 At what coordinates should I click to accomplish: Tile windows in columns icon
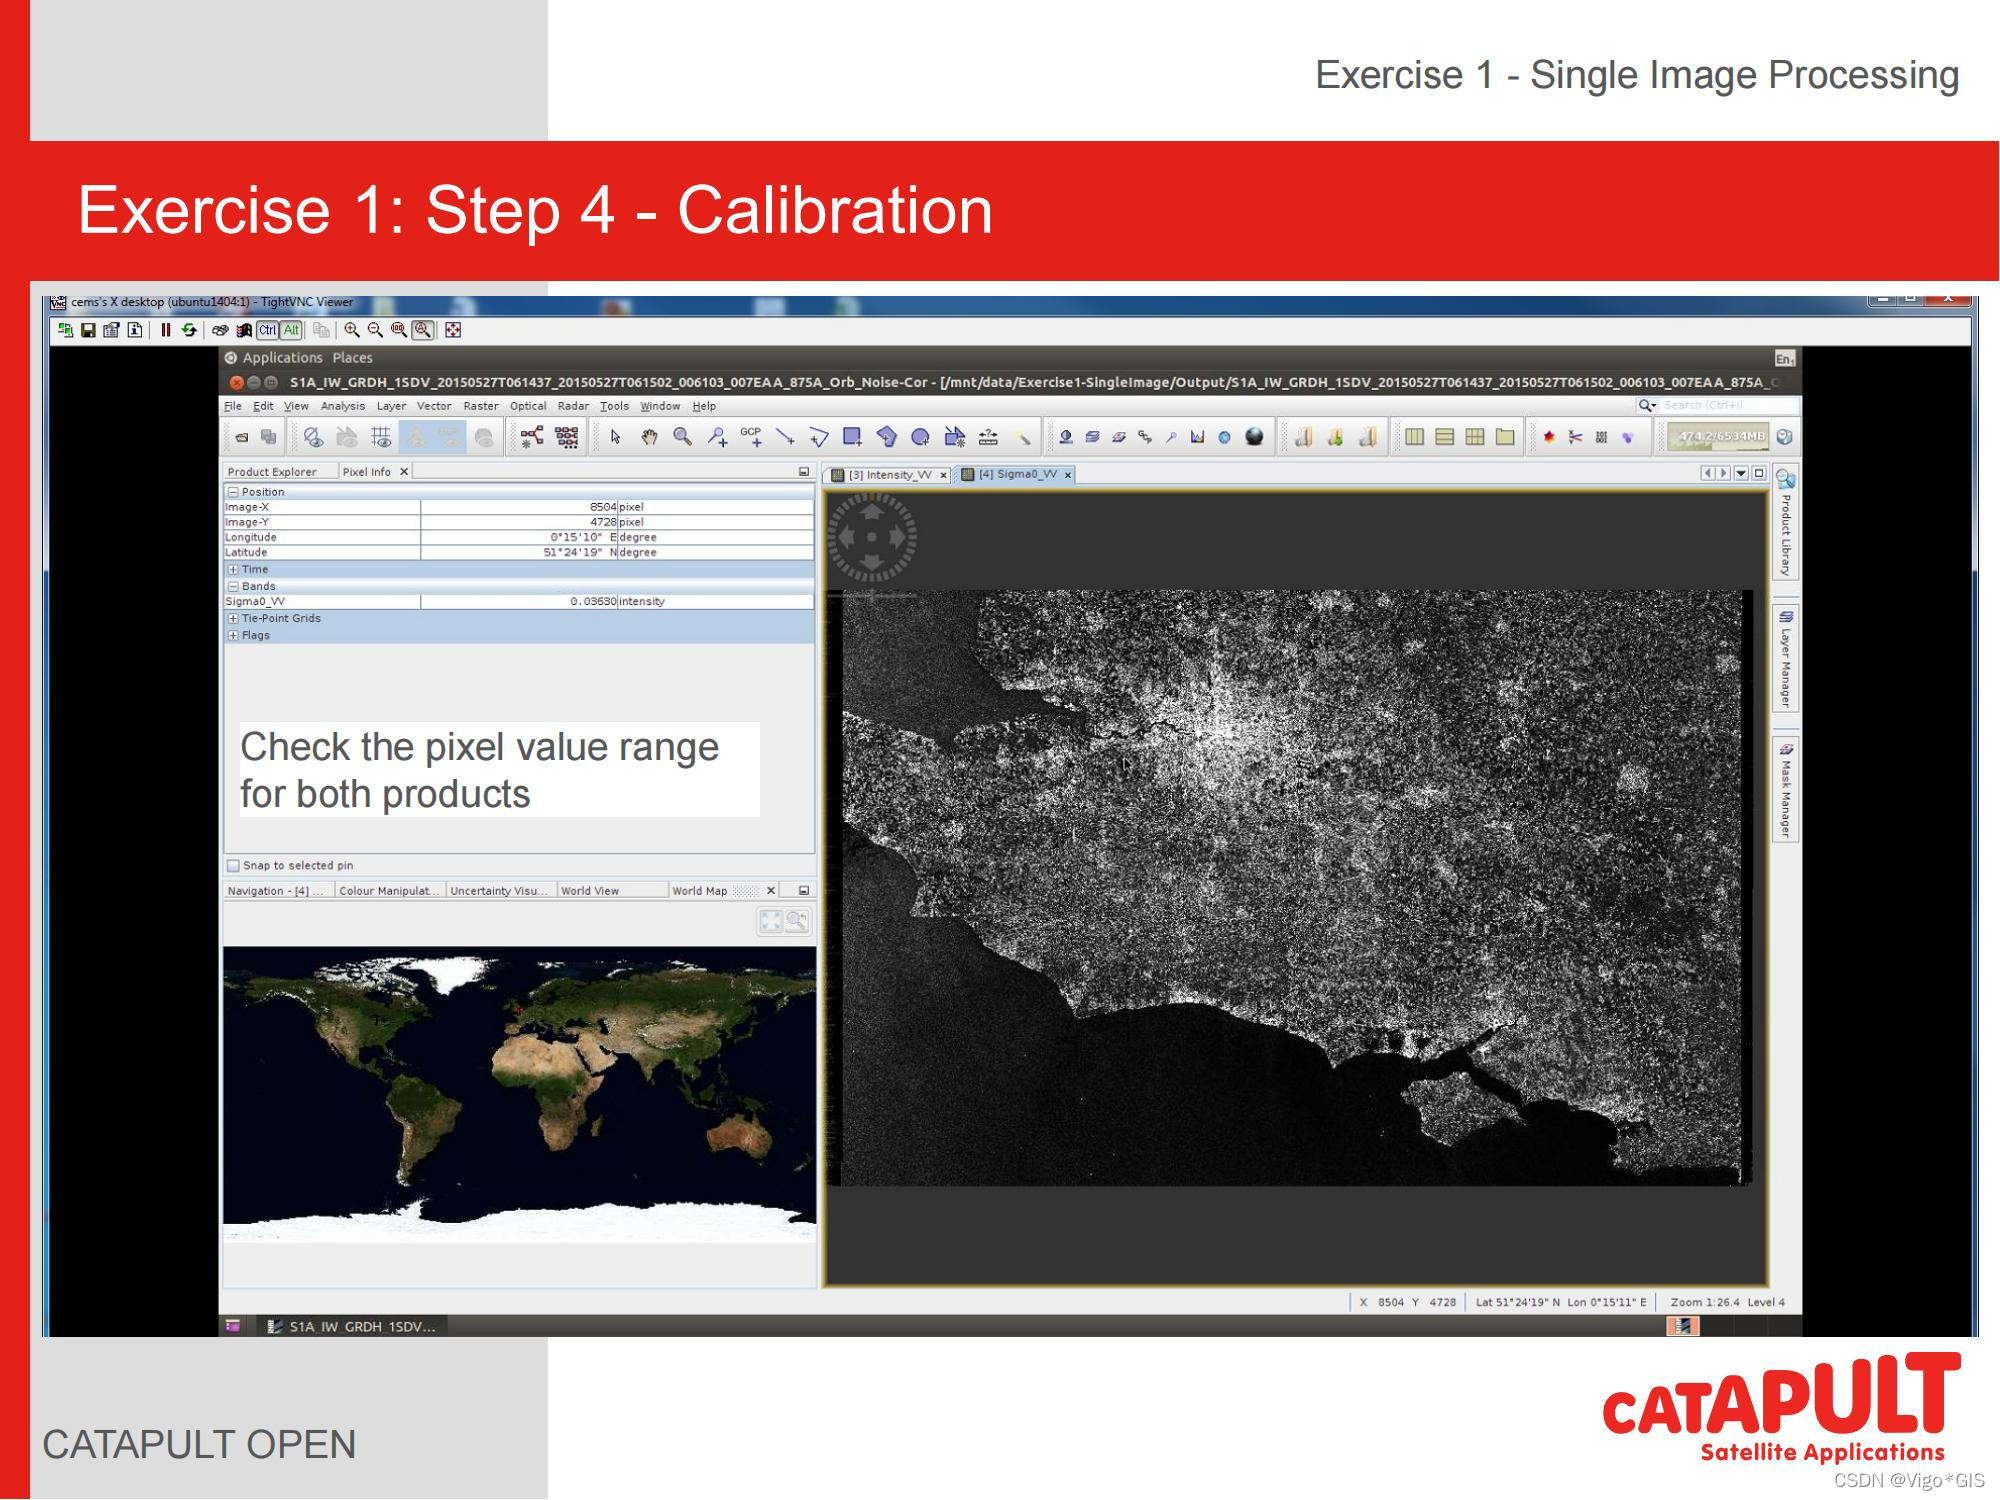coord(1414,437)
